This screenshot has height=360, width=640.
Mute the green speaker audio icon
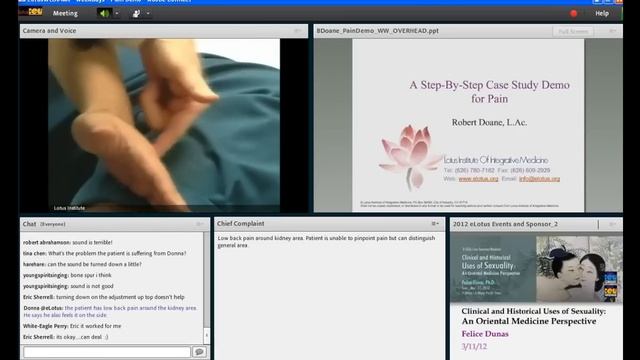tap(104, 13)
